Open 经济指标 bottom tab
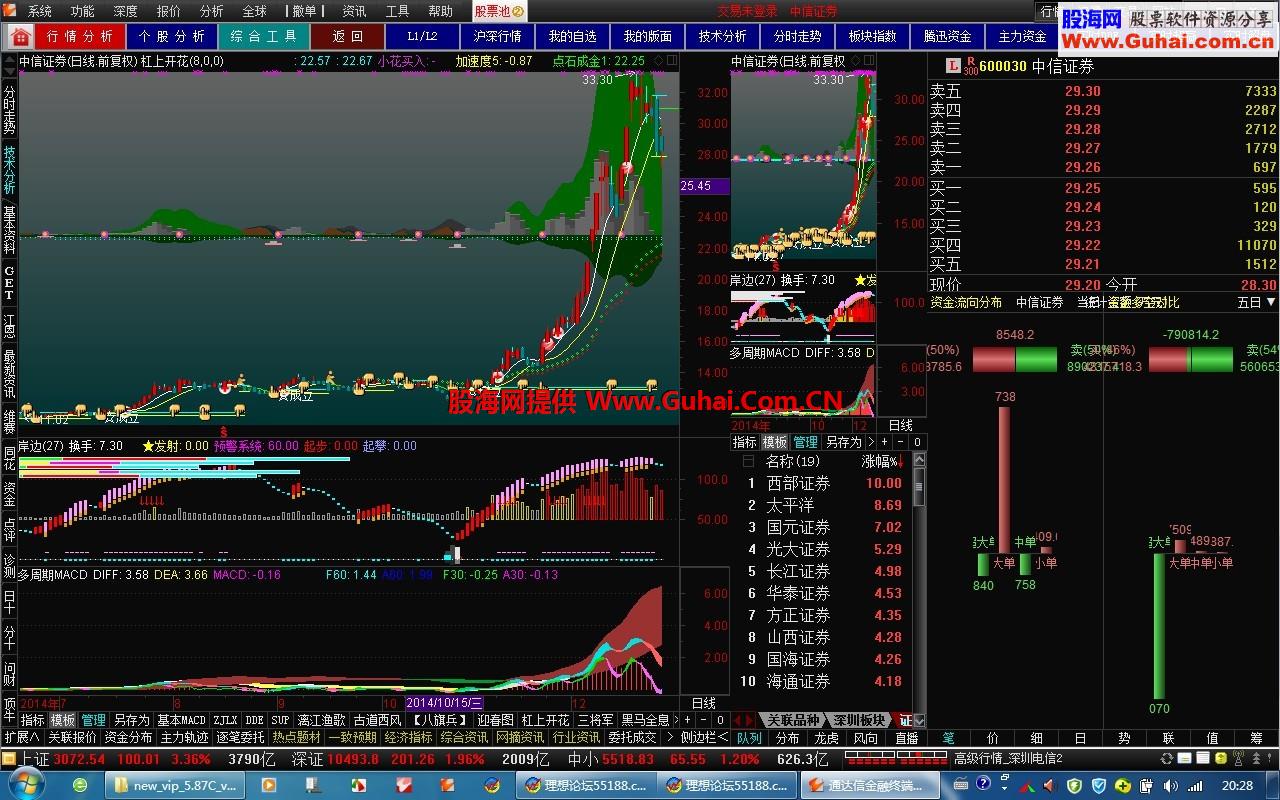Screen dimensions: 1280x800 408,738
